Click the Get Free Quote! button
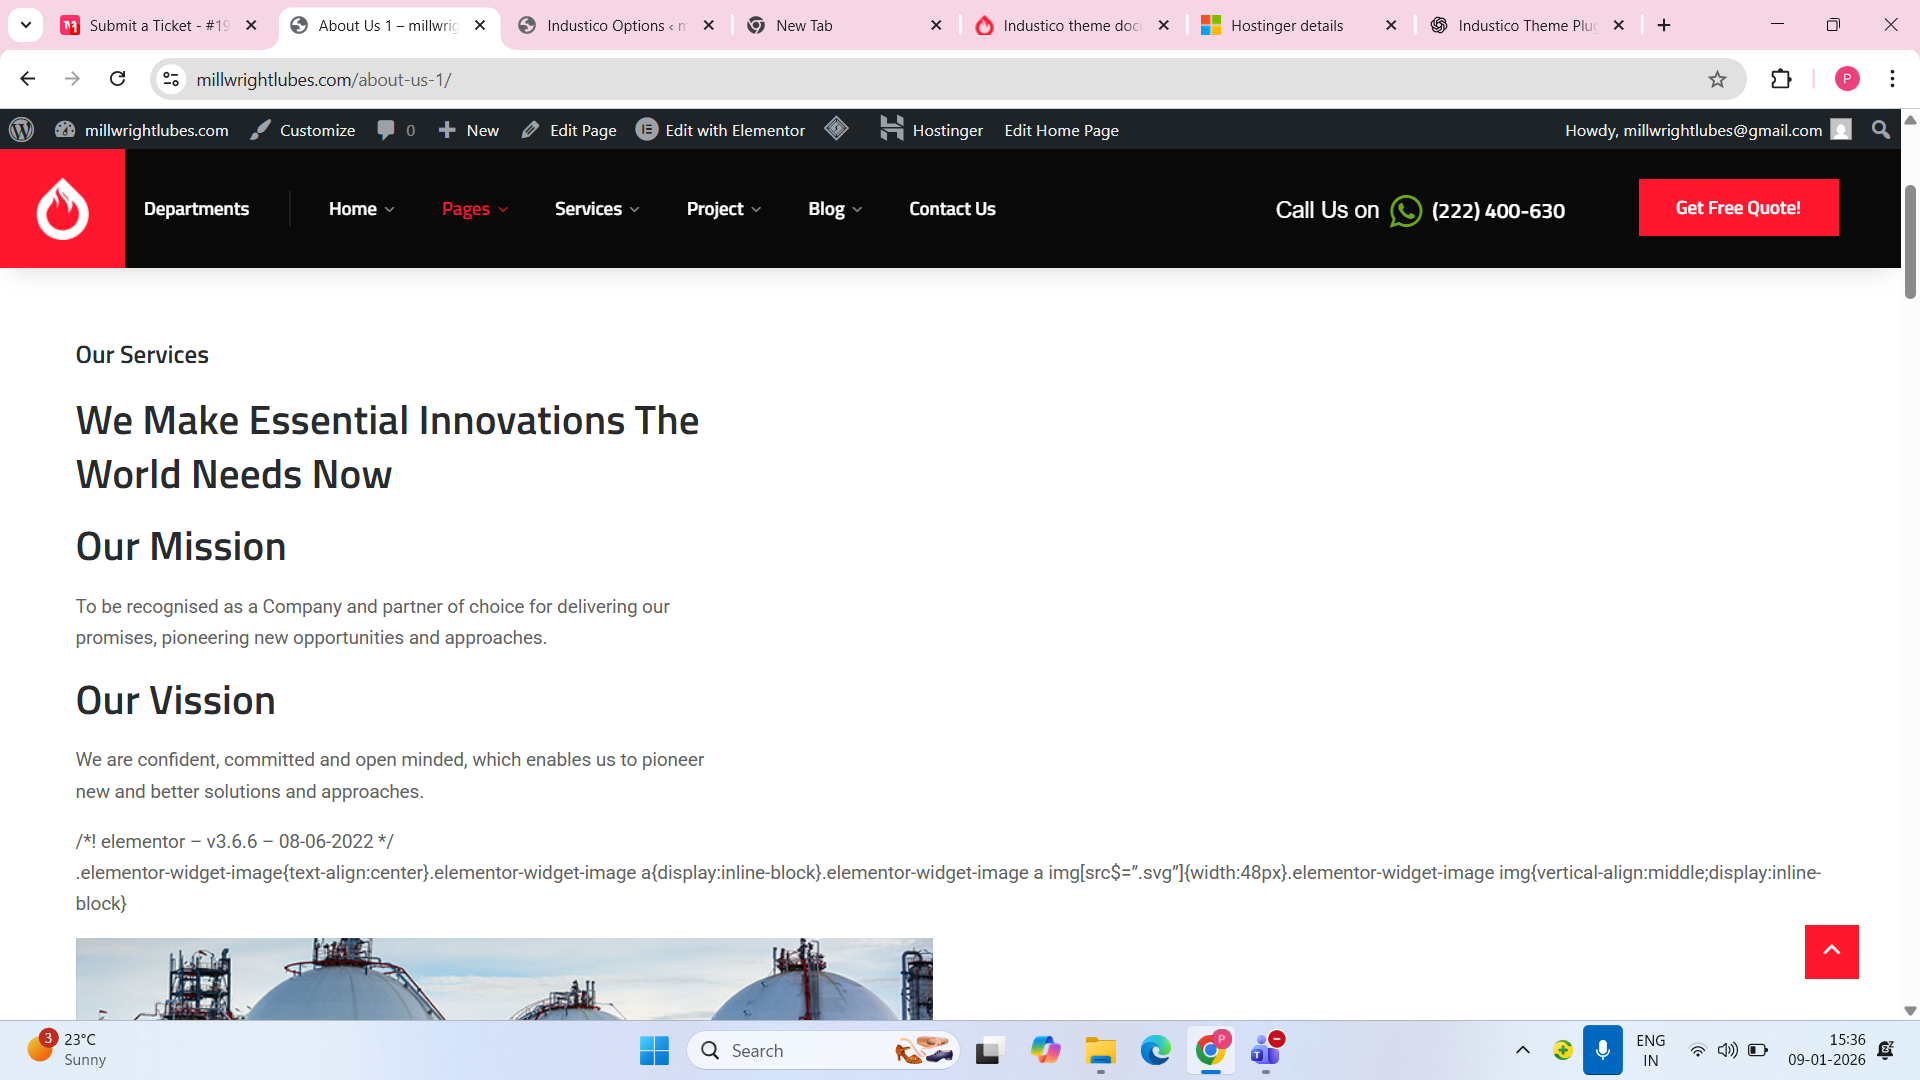This screenshot has width=1920, height=1080. click(1738, 208)
